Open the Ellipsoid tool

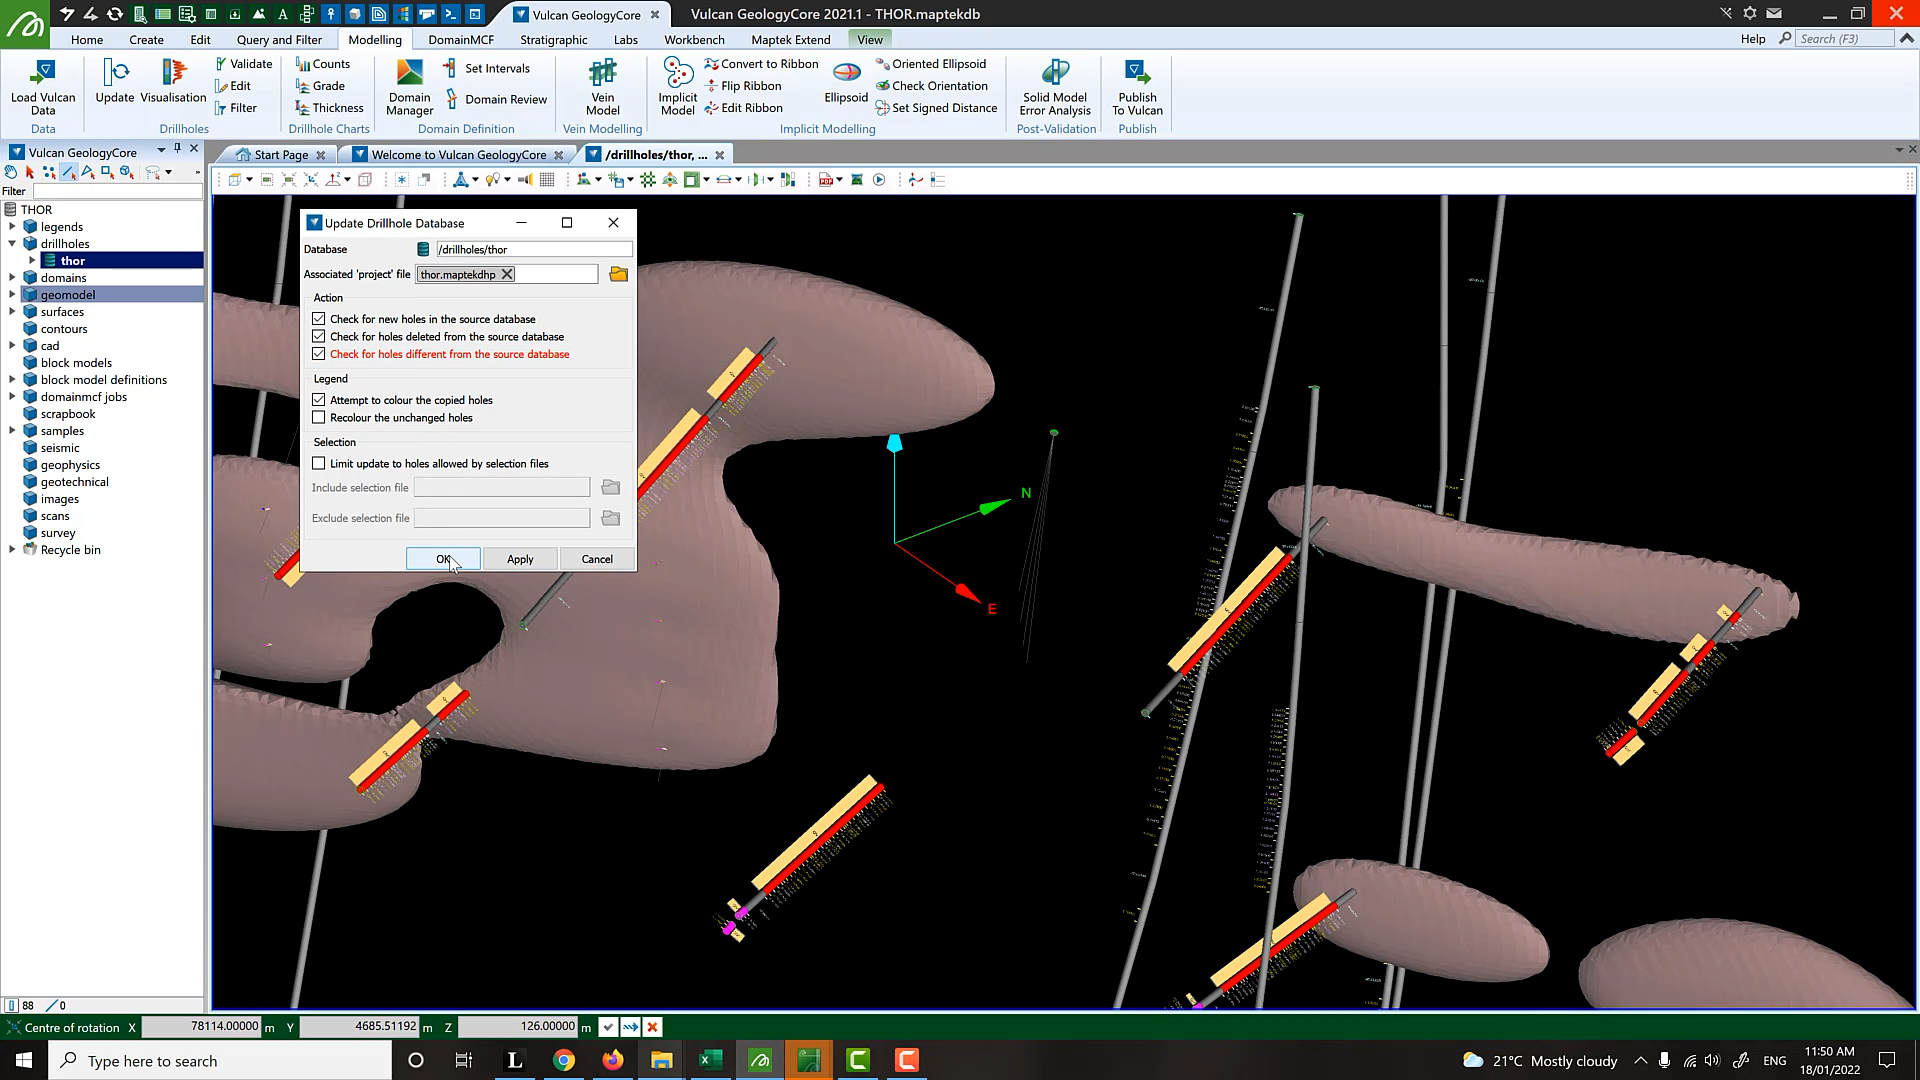pyautogui.click(x=846, y=81)
